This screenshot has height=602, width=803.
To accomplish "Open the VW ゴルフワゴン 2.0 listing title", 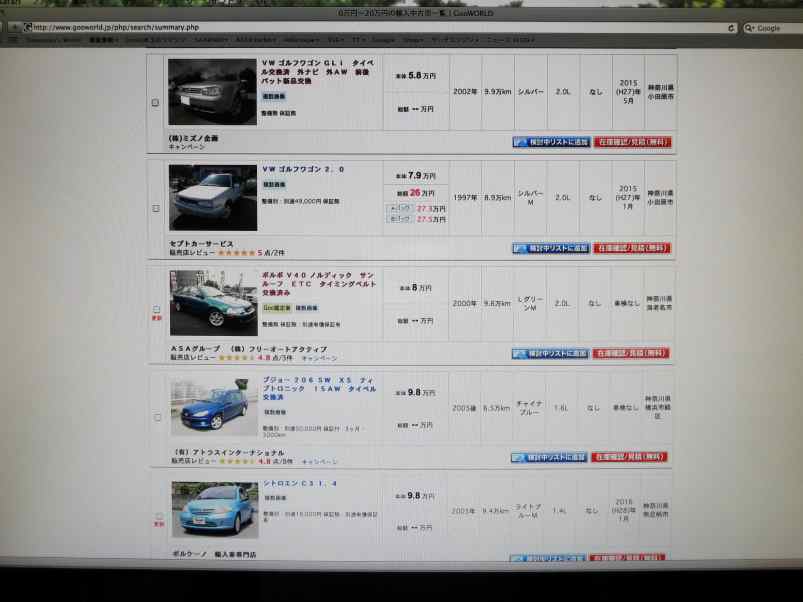I will [x=303, y=169].
